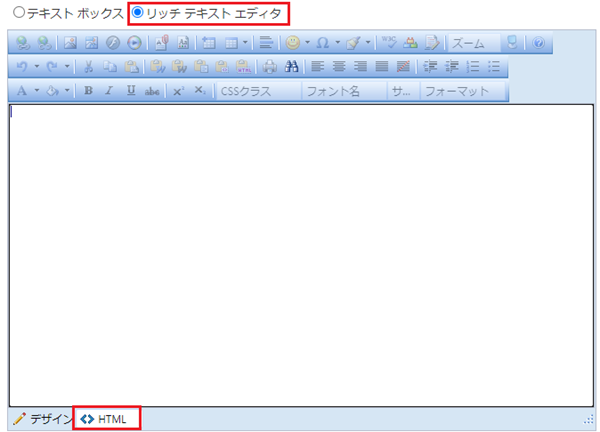The height and width of the screenshot is (432, 600).
Task: Click the paste as HTML icon
Action: pos(222,67)
